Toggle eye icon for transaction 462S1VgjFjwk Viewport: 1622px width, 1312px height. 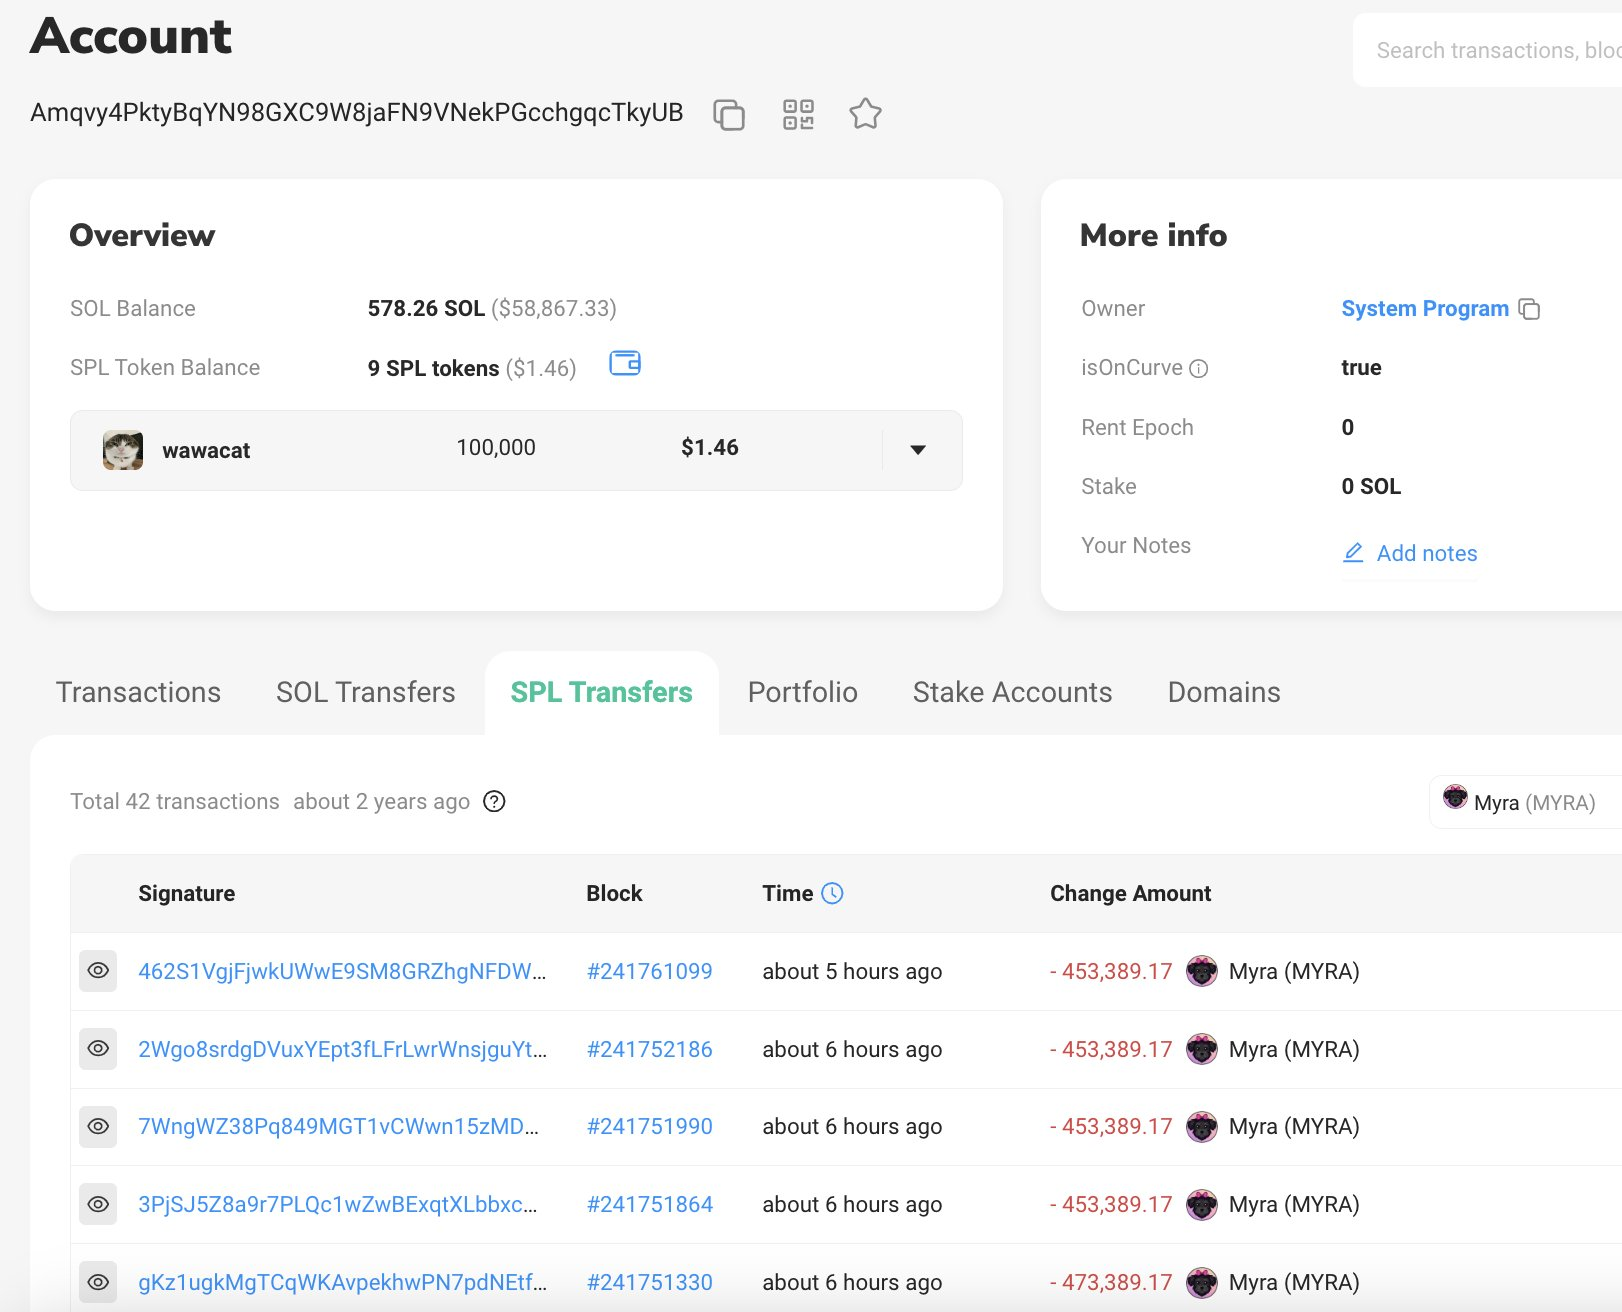click(x=98, y=971)
